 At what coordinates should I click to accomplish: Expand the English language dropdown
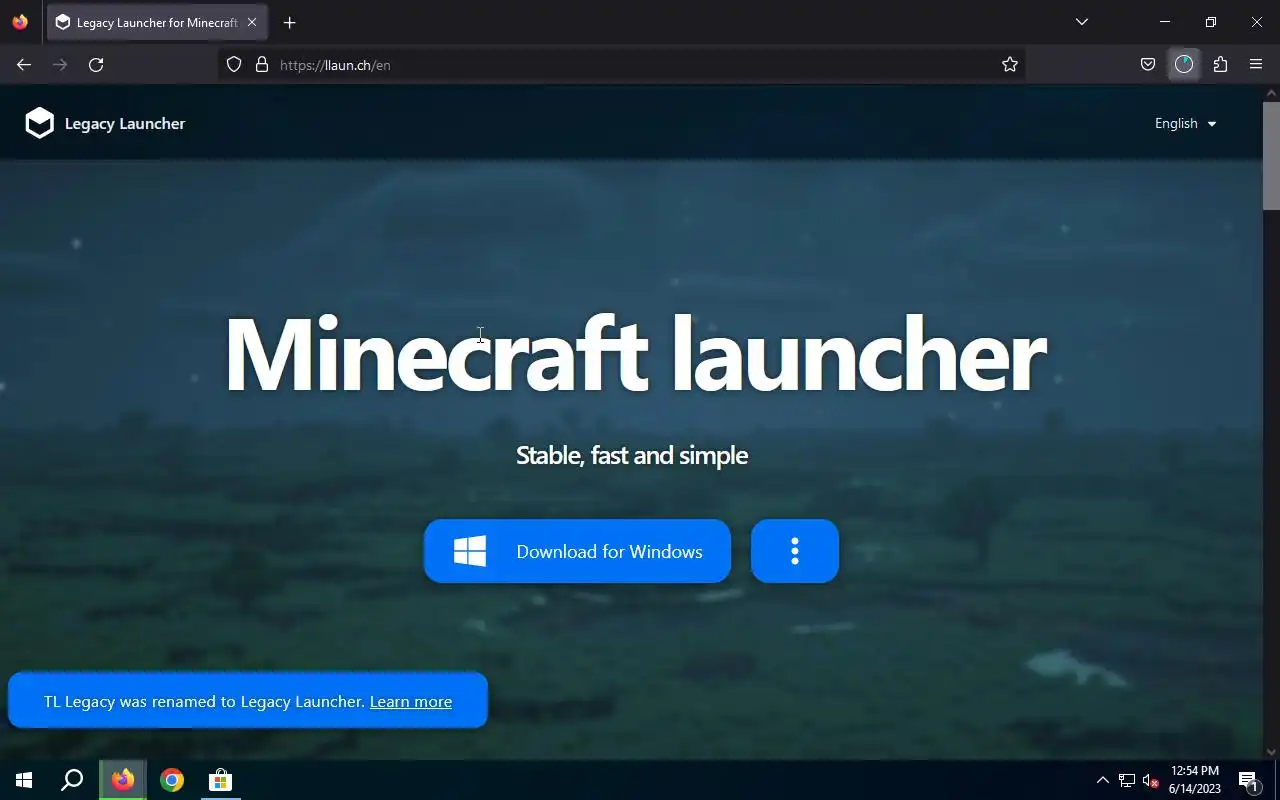[1185, 123]
